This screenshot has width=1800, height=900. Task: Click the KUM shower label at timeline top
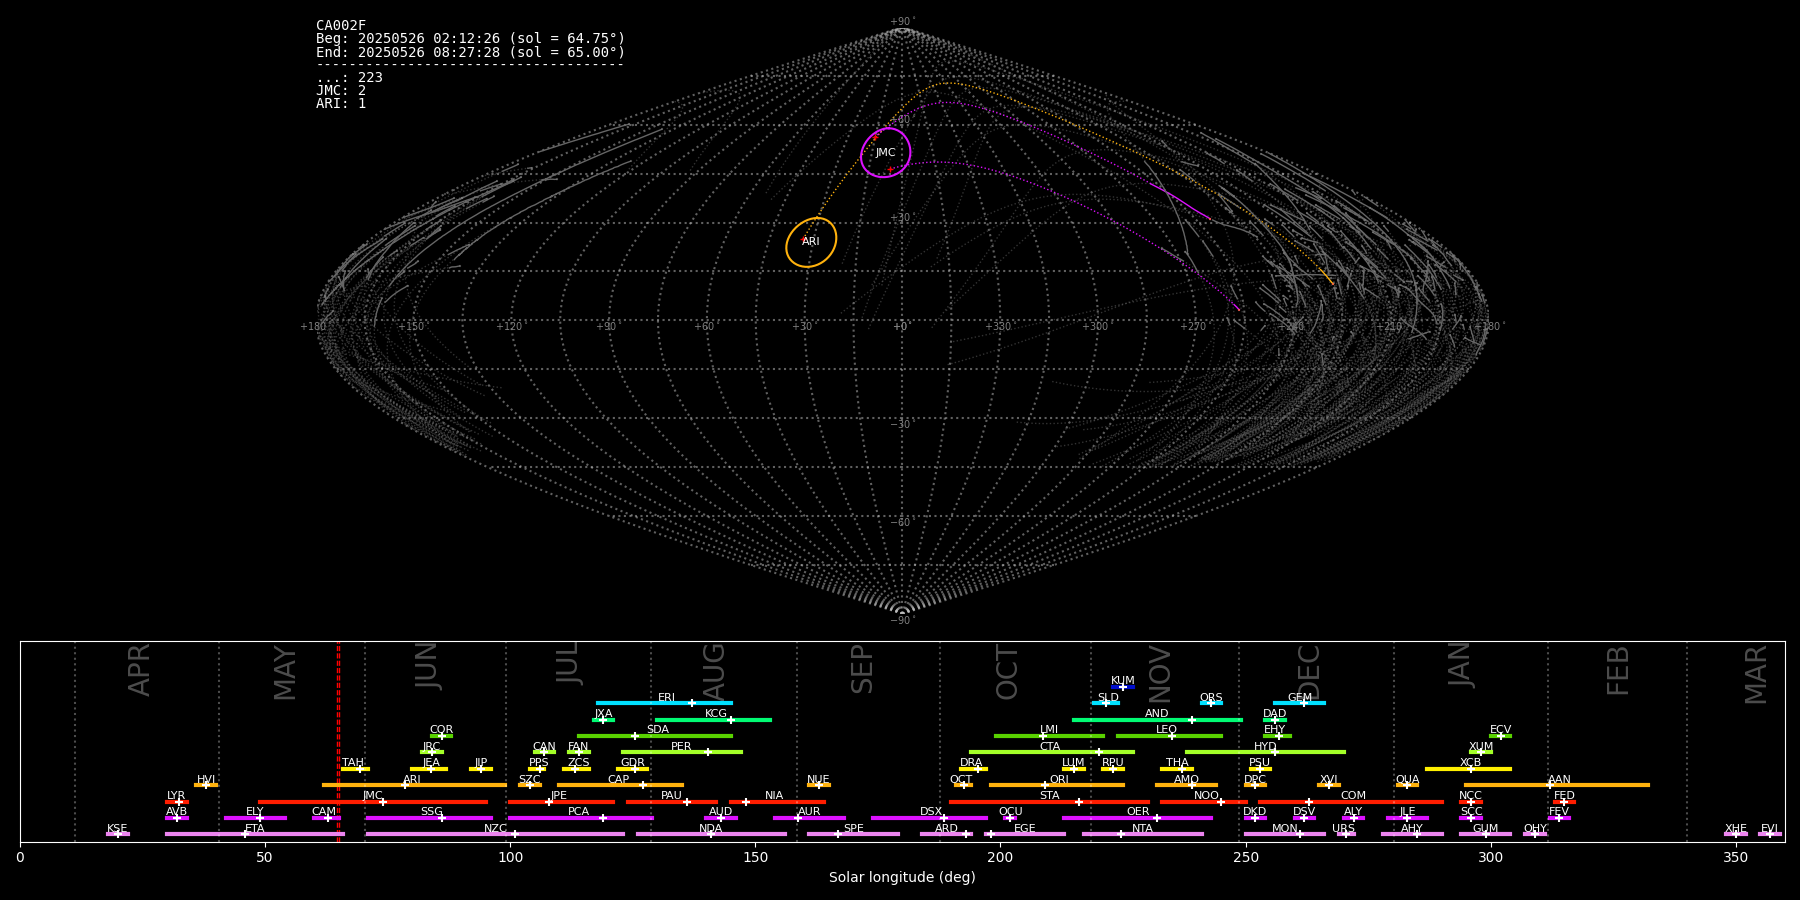[1123, 681]
